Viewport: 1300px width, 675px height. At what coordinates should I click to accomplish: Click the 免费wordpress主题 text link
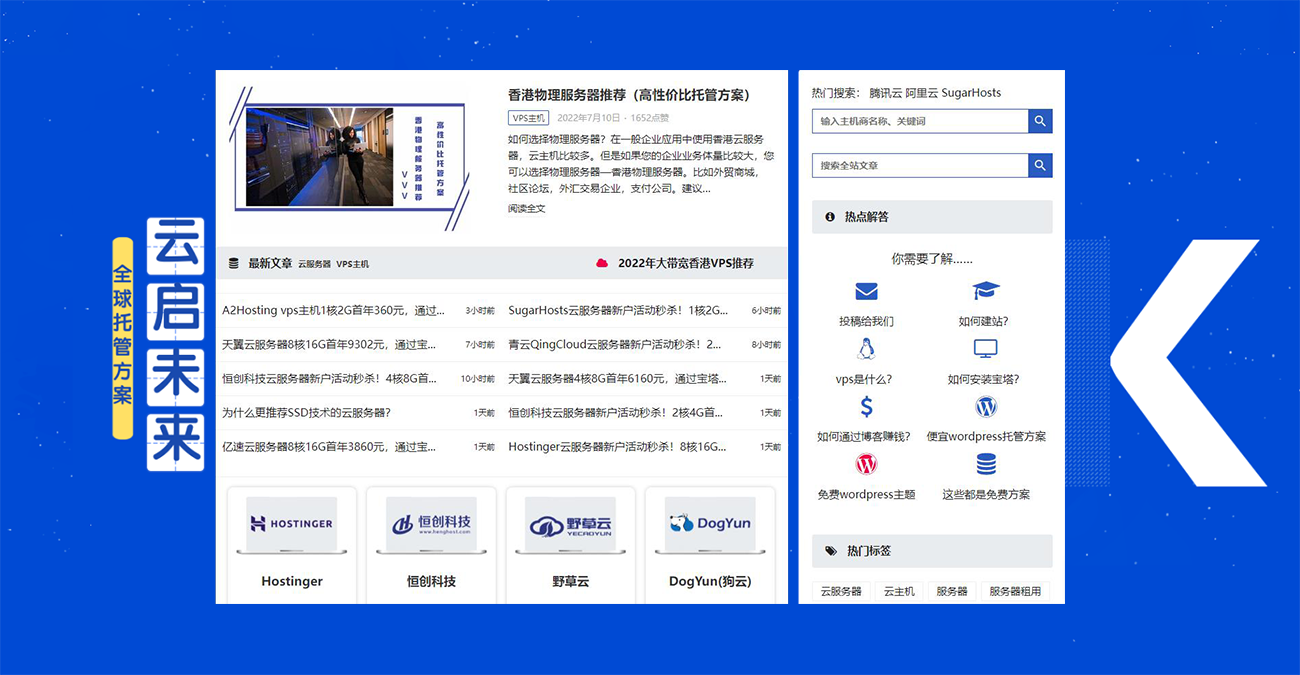click(866, 494)
